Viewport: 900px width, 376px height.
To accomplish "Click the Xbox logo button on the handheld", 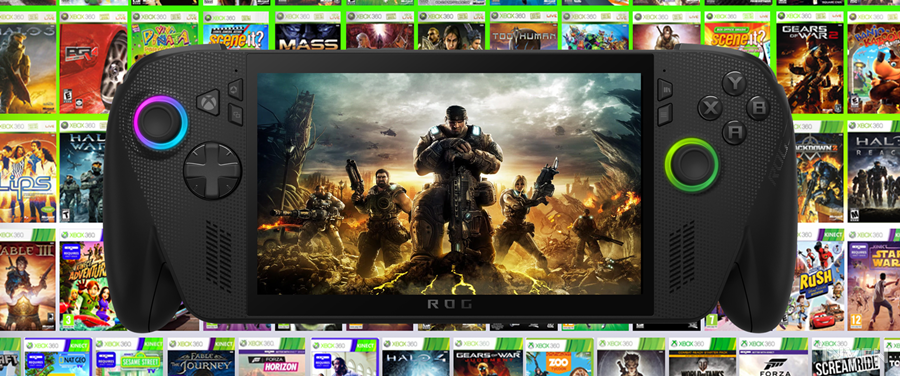I will click(x=208, y=102).
